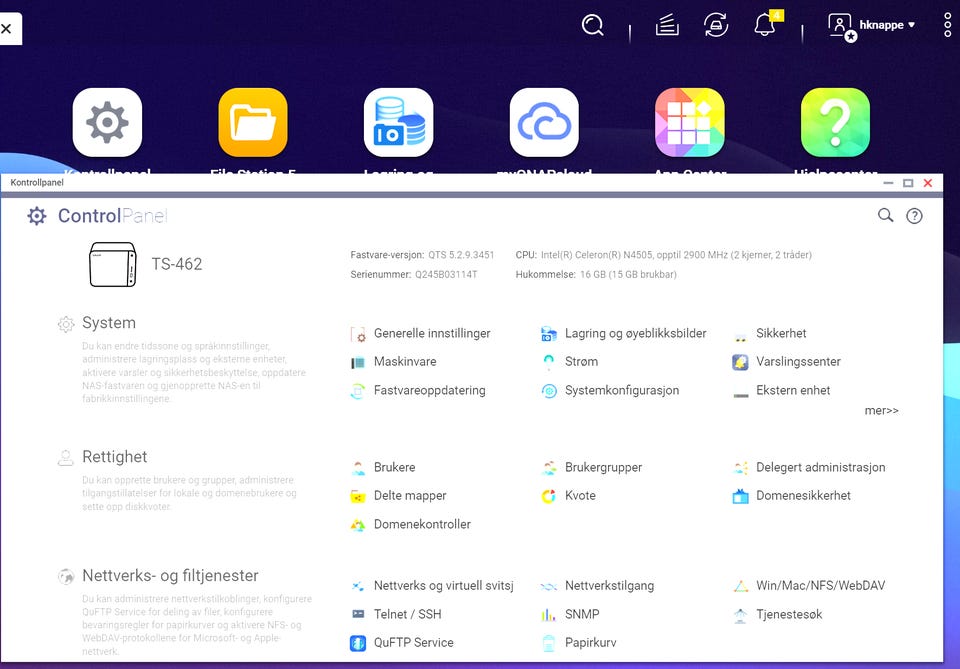Open Domenesikkerhet

[792, 496]
